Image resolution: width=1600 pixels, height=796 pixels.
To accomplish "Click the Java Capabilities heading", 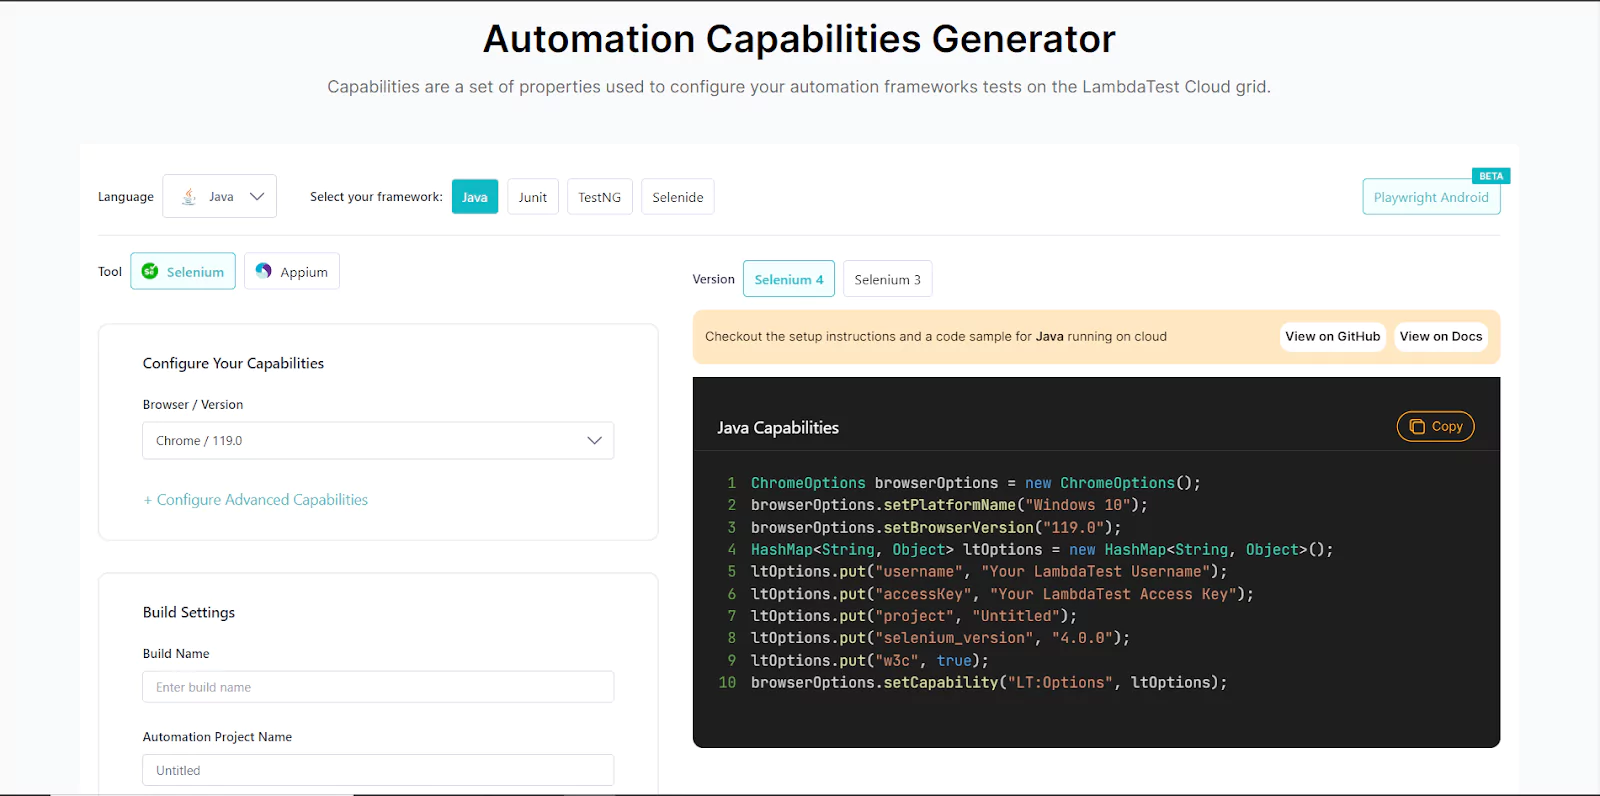I will (x=778, y=428).
